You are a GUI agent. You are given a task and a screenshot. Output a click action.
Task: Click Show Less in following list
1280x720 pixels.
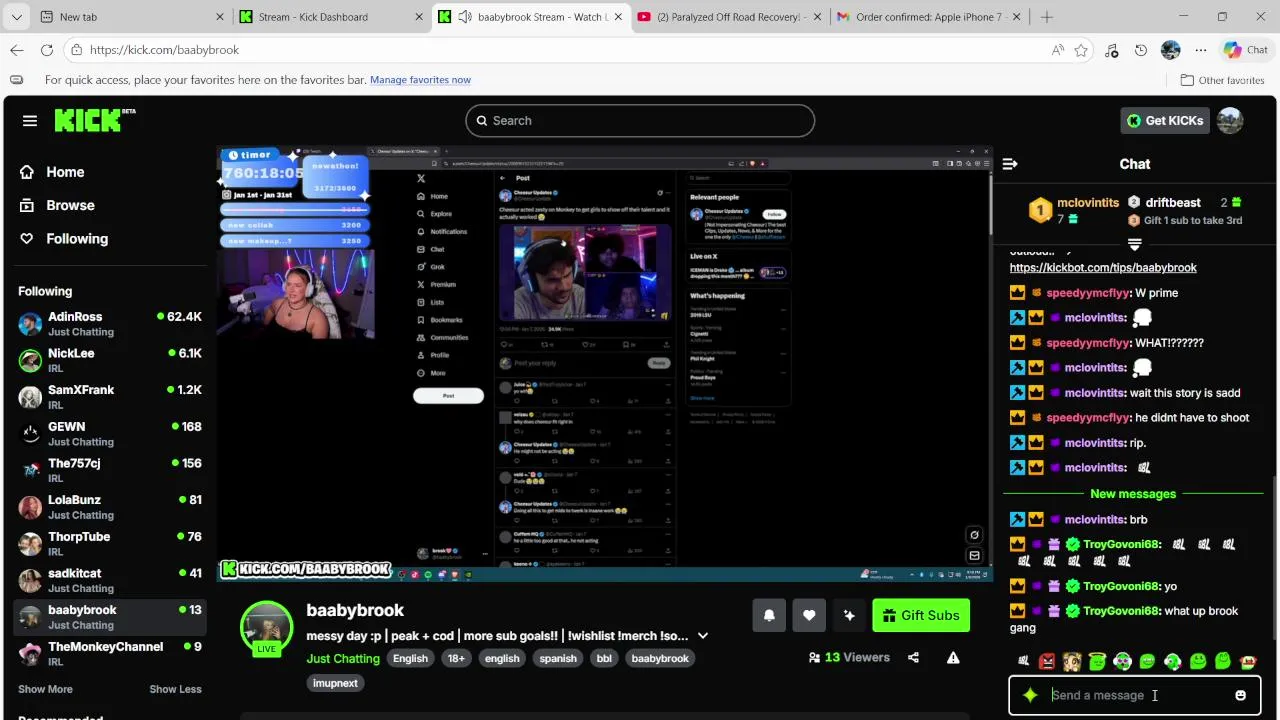175,689
